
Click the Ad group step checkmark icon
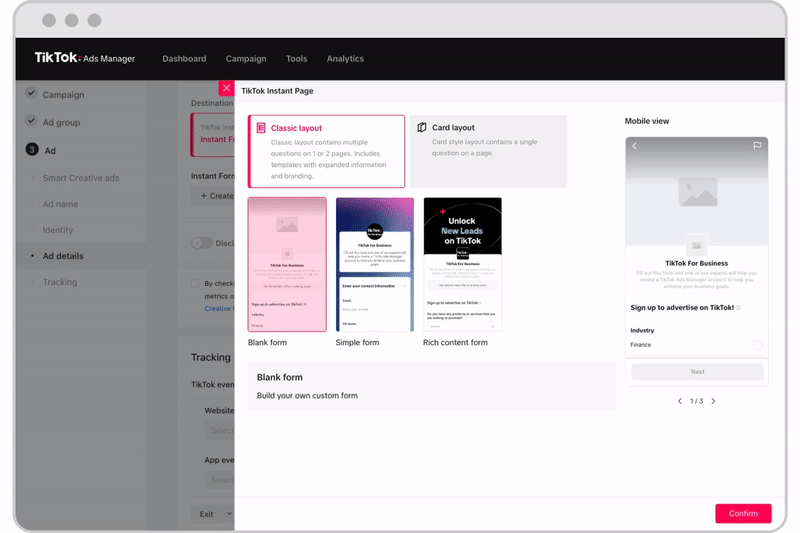(x=32, y=122)
